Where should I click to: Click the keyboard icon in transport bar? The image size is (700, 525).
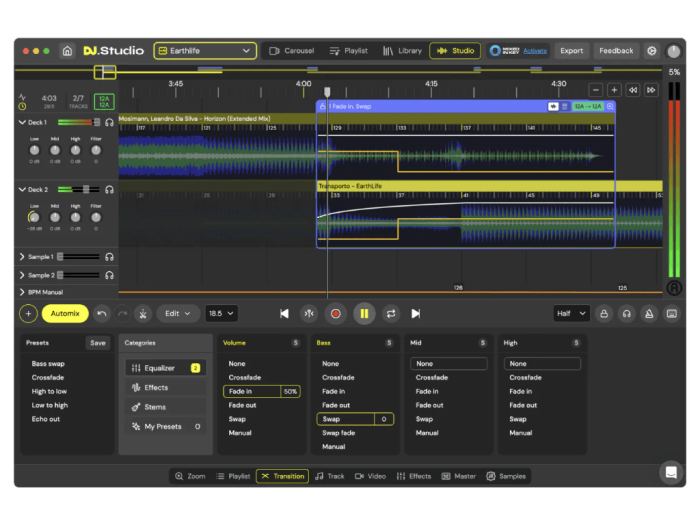(x=671, y=313)
